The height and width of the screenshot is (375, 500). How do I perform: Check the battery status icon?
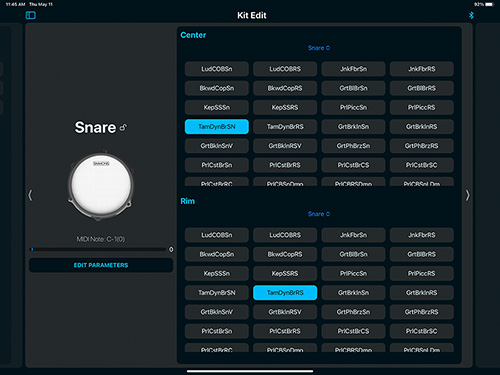click(489, 4)
